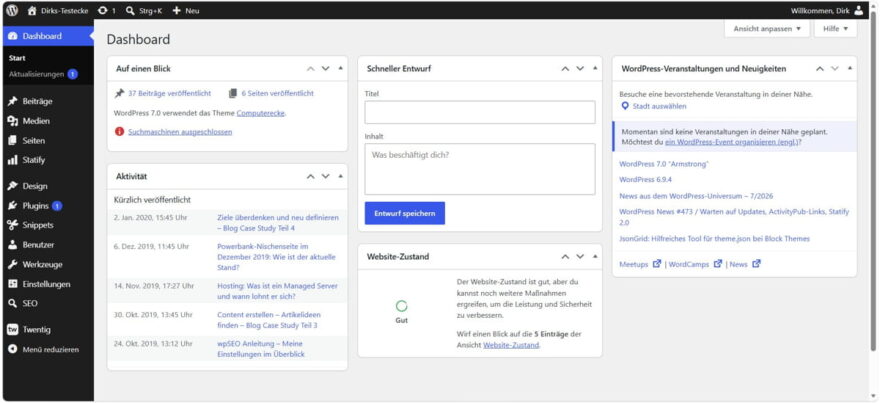Open the Strg+K search command palette

pos(144,10)
